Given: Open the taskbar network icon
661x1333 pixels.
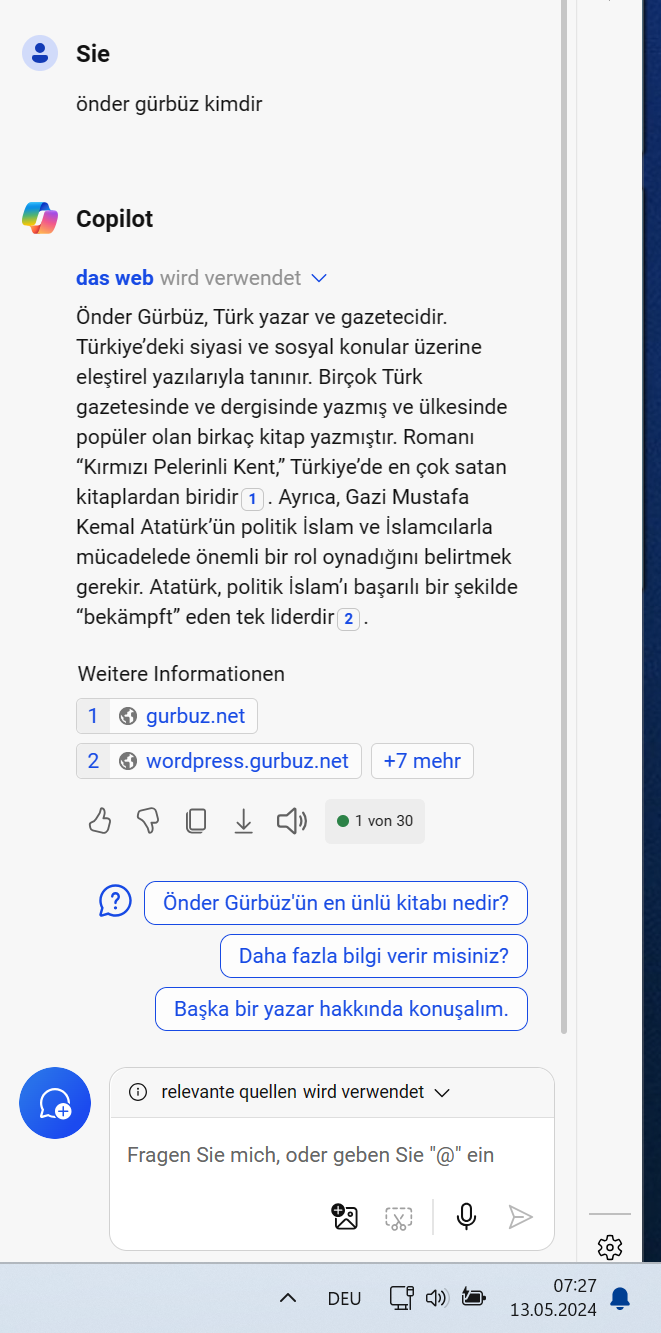Looking at the screenshot, I should tap(401, 1298).
